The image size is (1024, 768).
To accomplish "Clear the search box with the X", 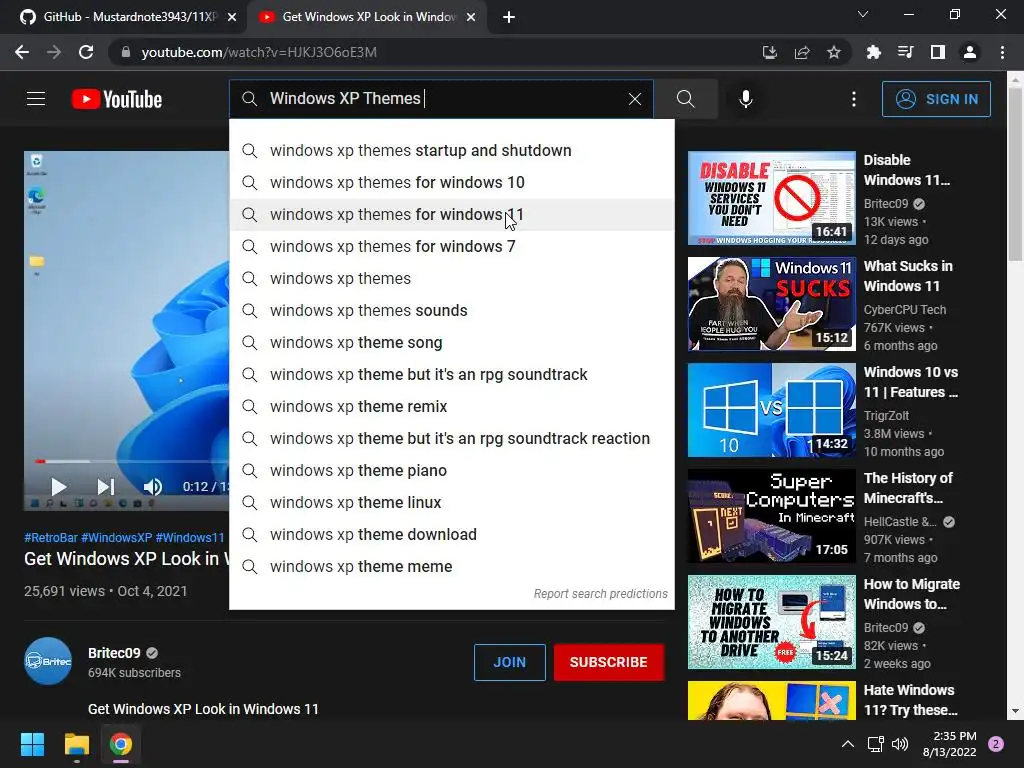I will click(x=635, y=99).
